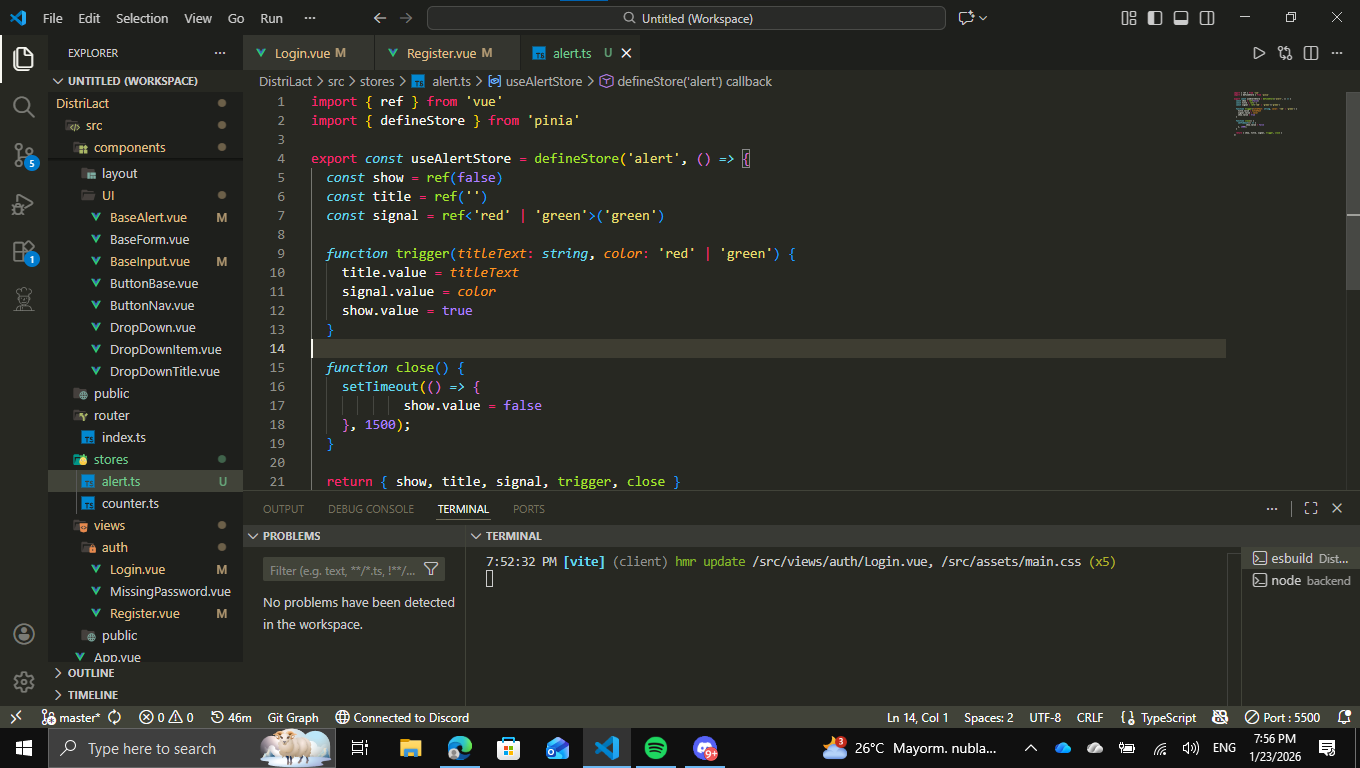The height and width of the screenshot is (768, 1360).
Task: Select the node backend terminal
Action: [1300, 580]
